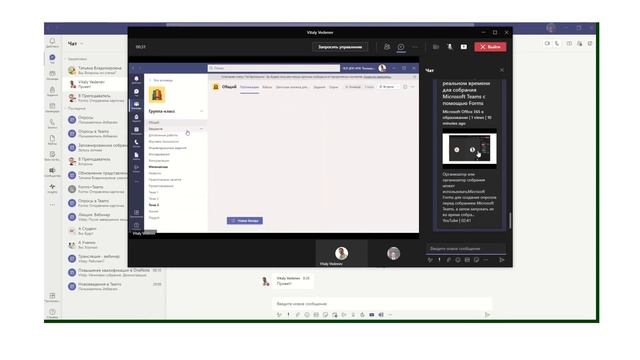Open Встреча dropdown in shared channel header
This screenshot has width=640, height=360.
(388, 87)
